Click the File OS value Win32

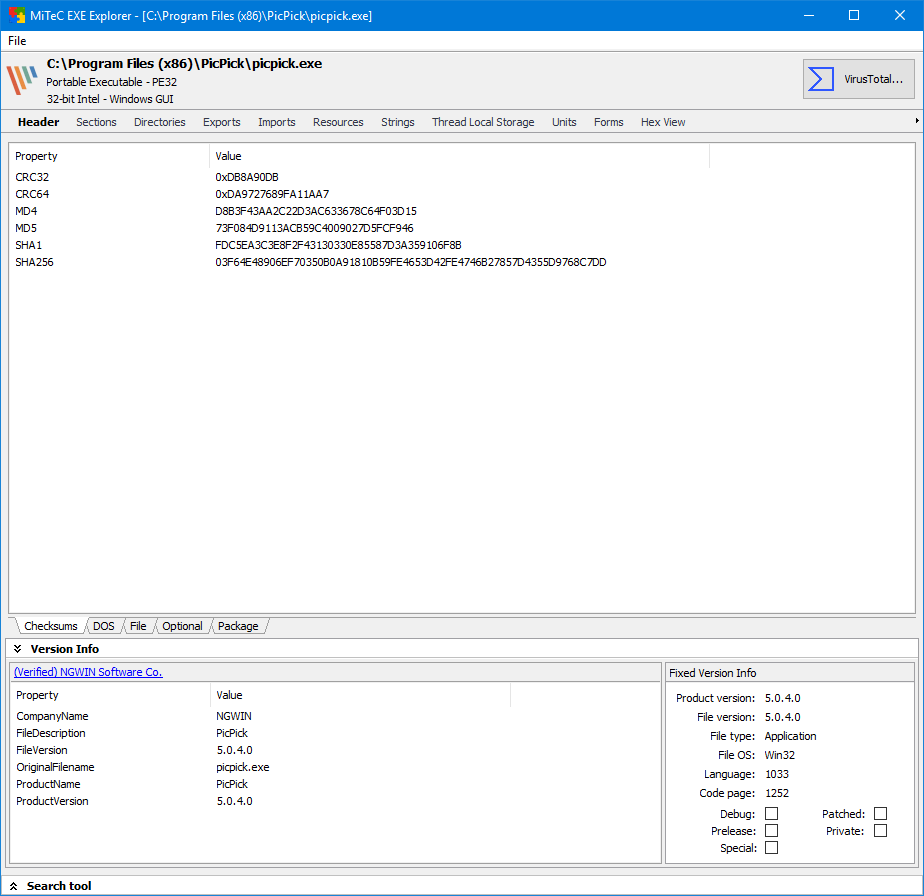pos(780,755)
